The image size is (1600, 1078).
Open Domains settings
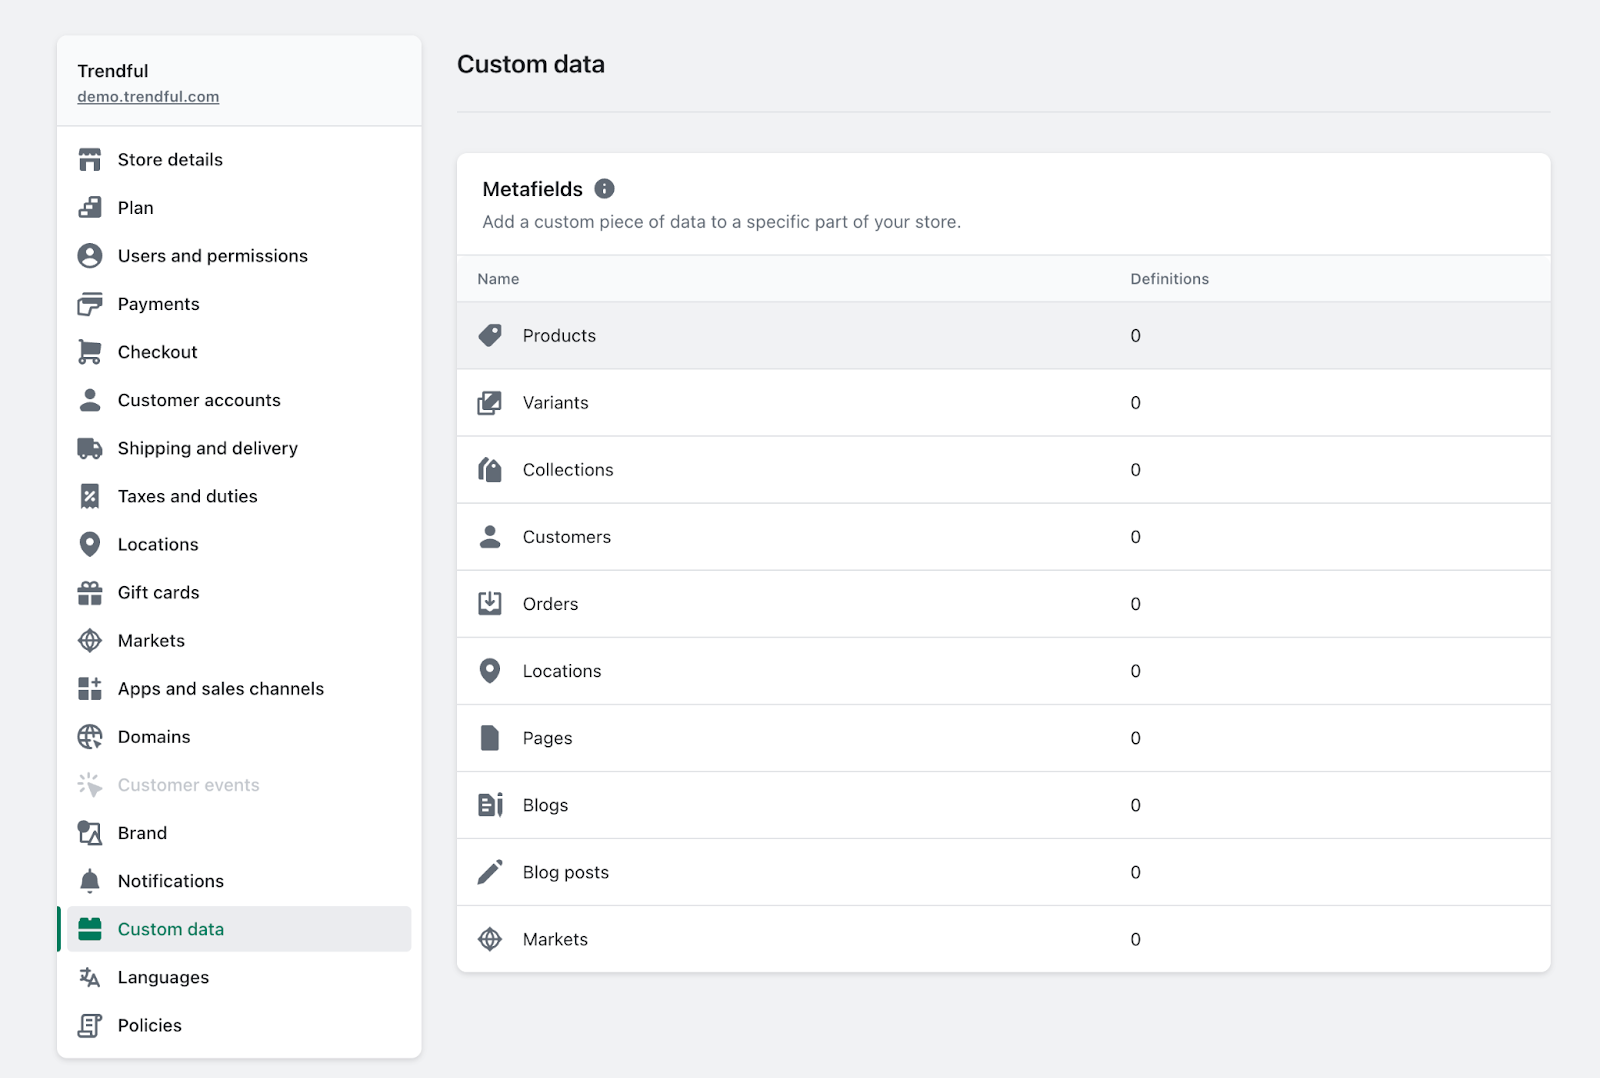[x=239, y=737]
